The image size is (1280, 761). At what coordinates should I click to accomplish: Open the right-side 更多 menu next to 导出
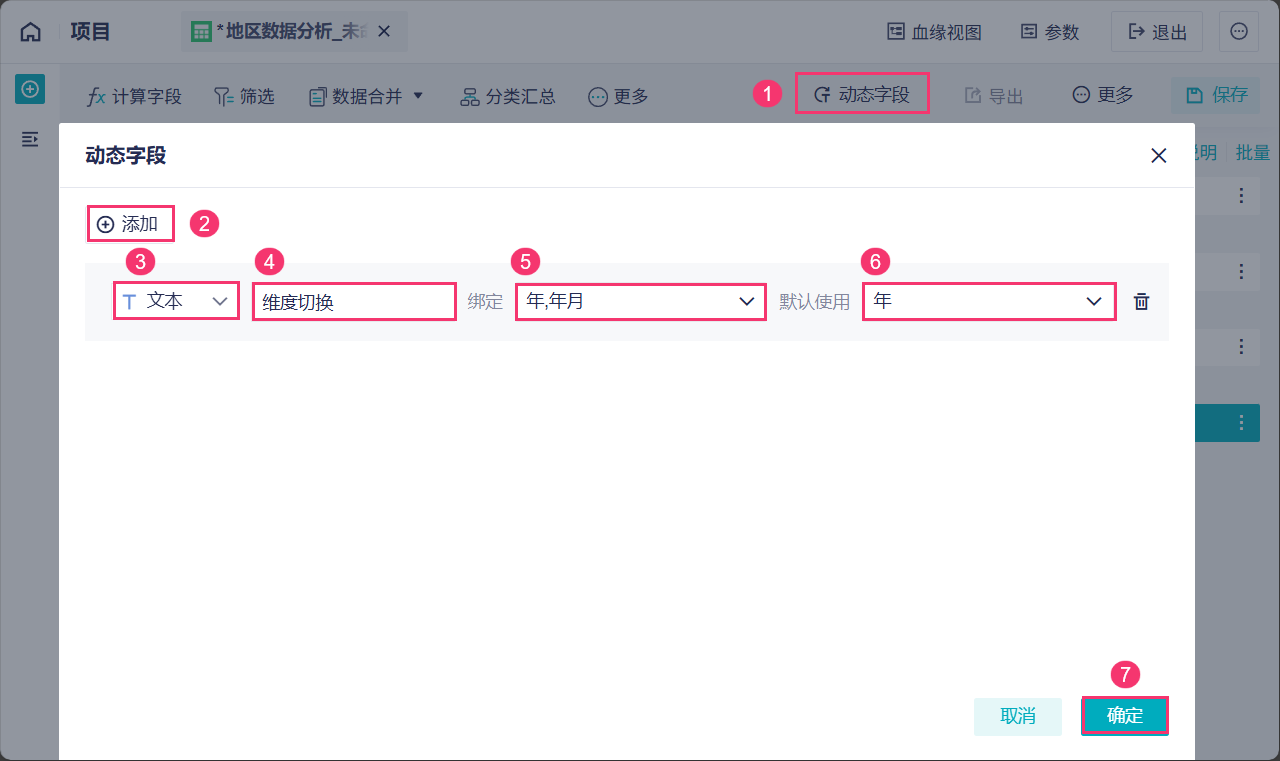click(1103, 95)
